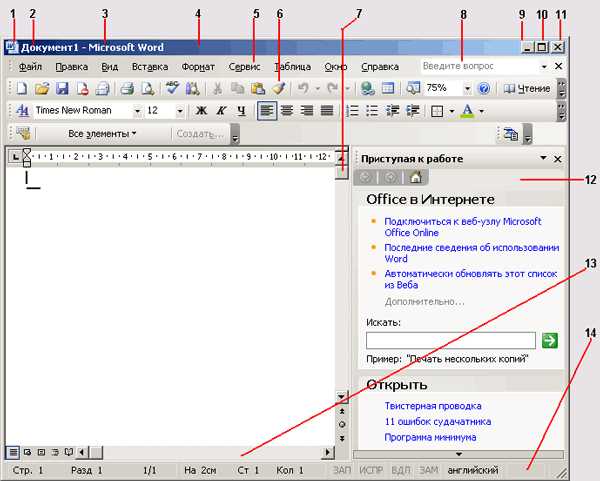Click the Окно menu
This screenshot has height=481, width=600.
336,67
